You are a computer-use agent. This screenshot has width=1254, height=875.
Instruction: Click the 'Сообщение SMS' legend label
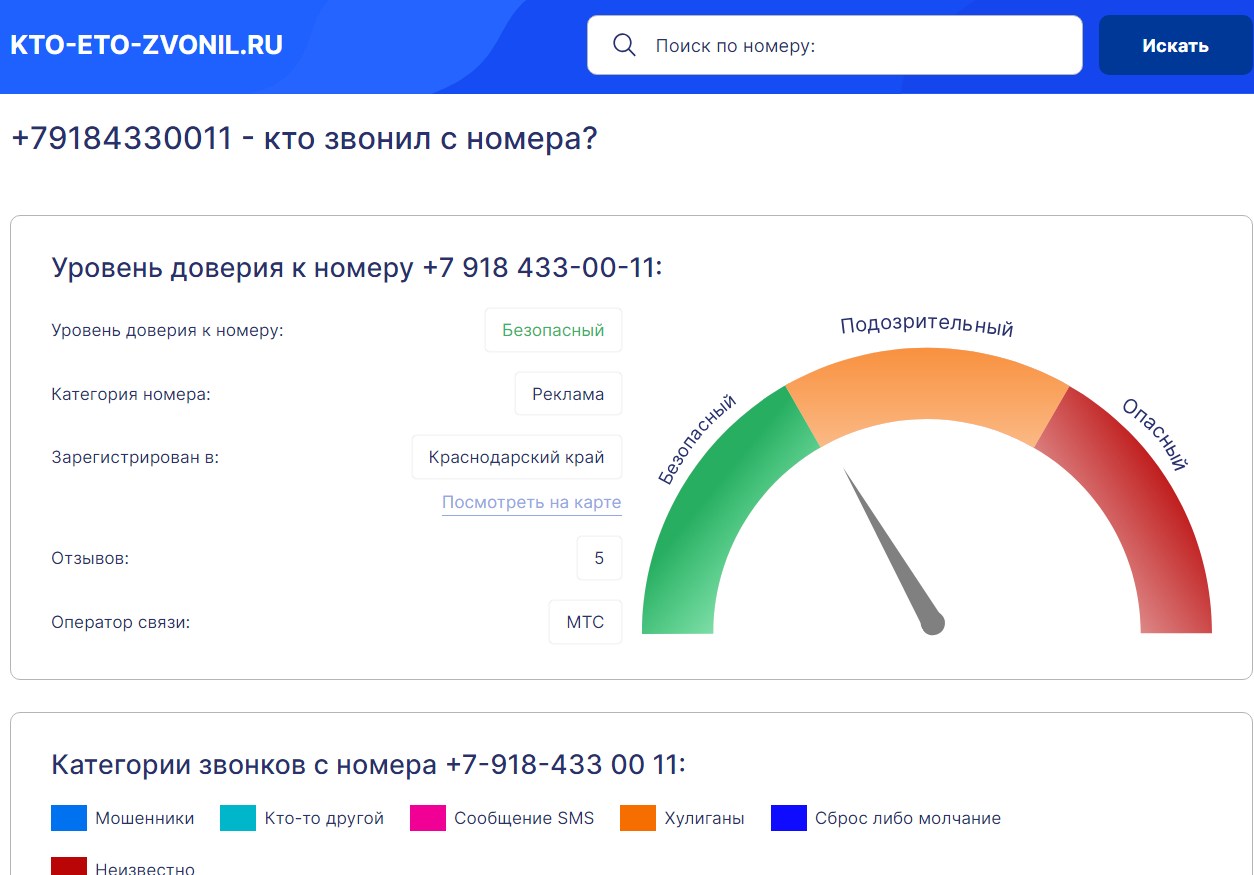tap(524, 818)
